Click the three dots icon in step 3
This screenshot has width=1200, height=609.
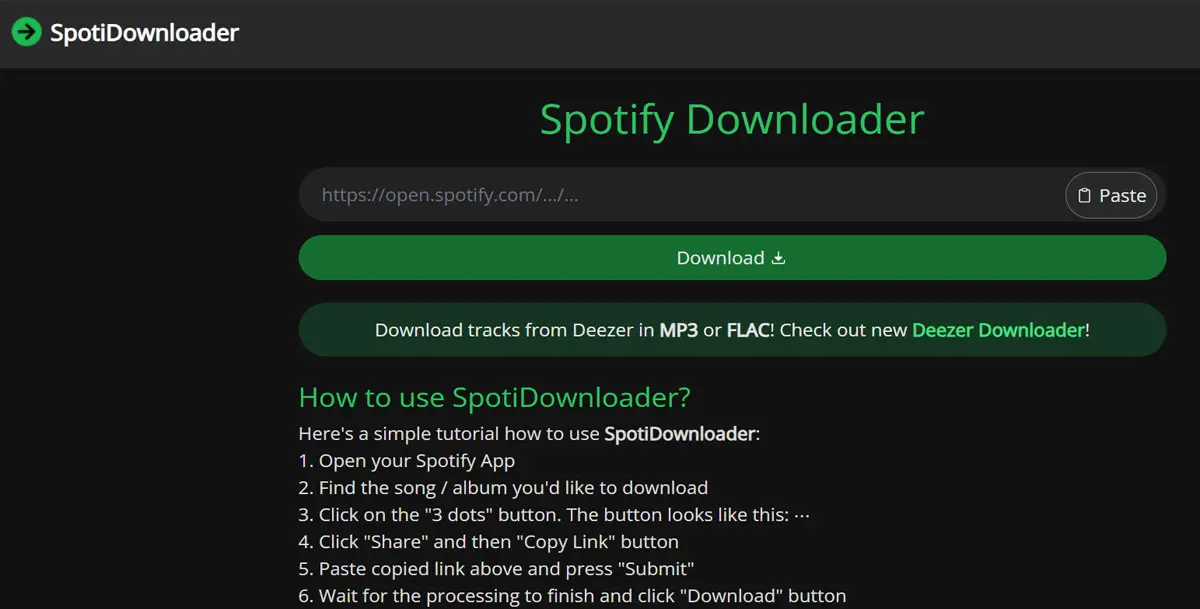tap(800, 515)
